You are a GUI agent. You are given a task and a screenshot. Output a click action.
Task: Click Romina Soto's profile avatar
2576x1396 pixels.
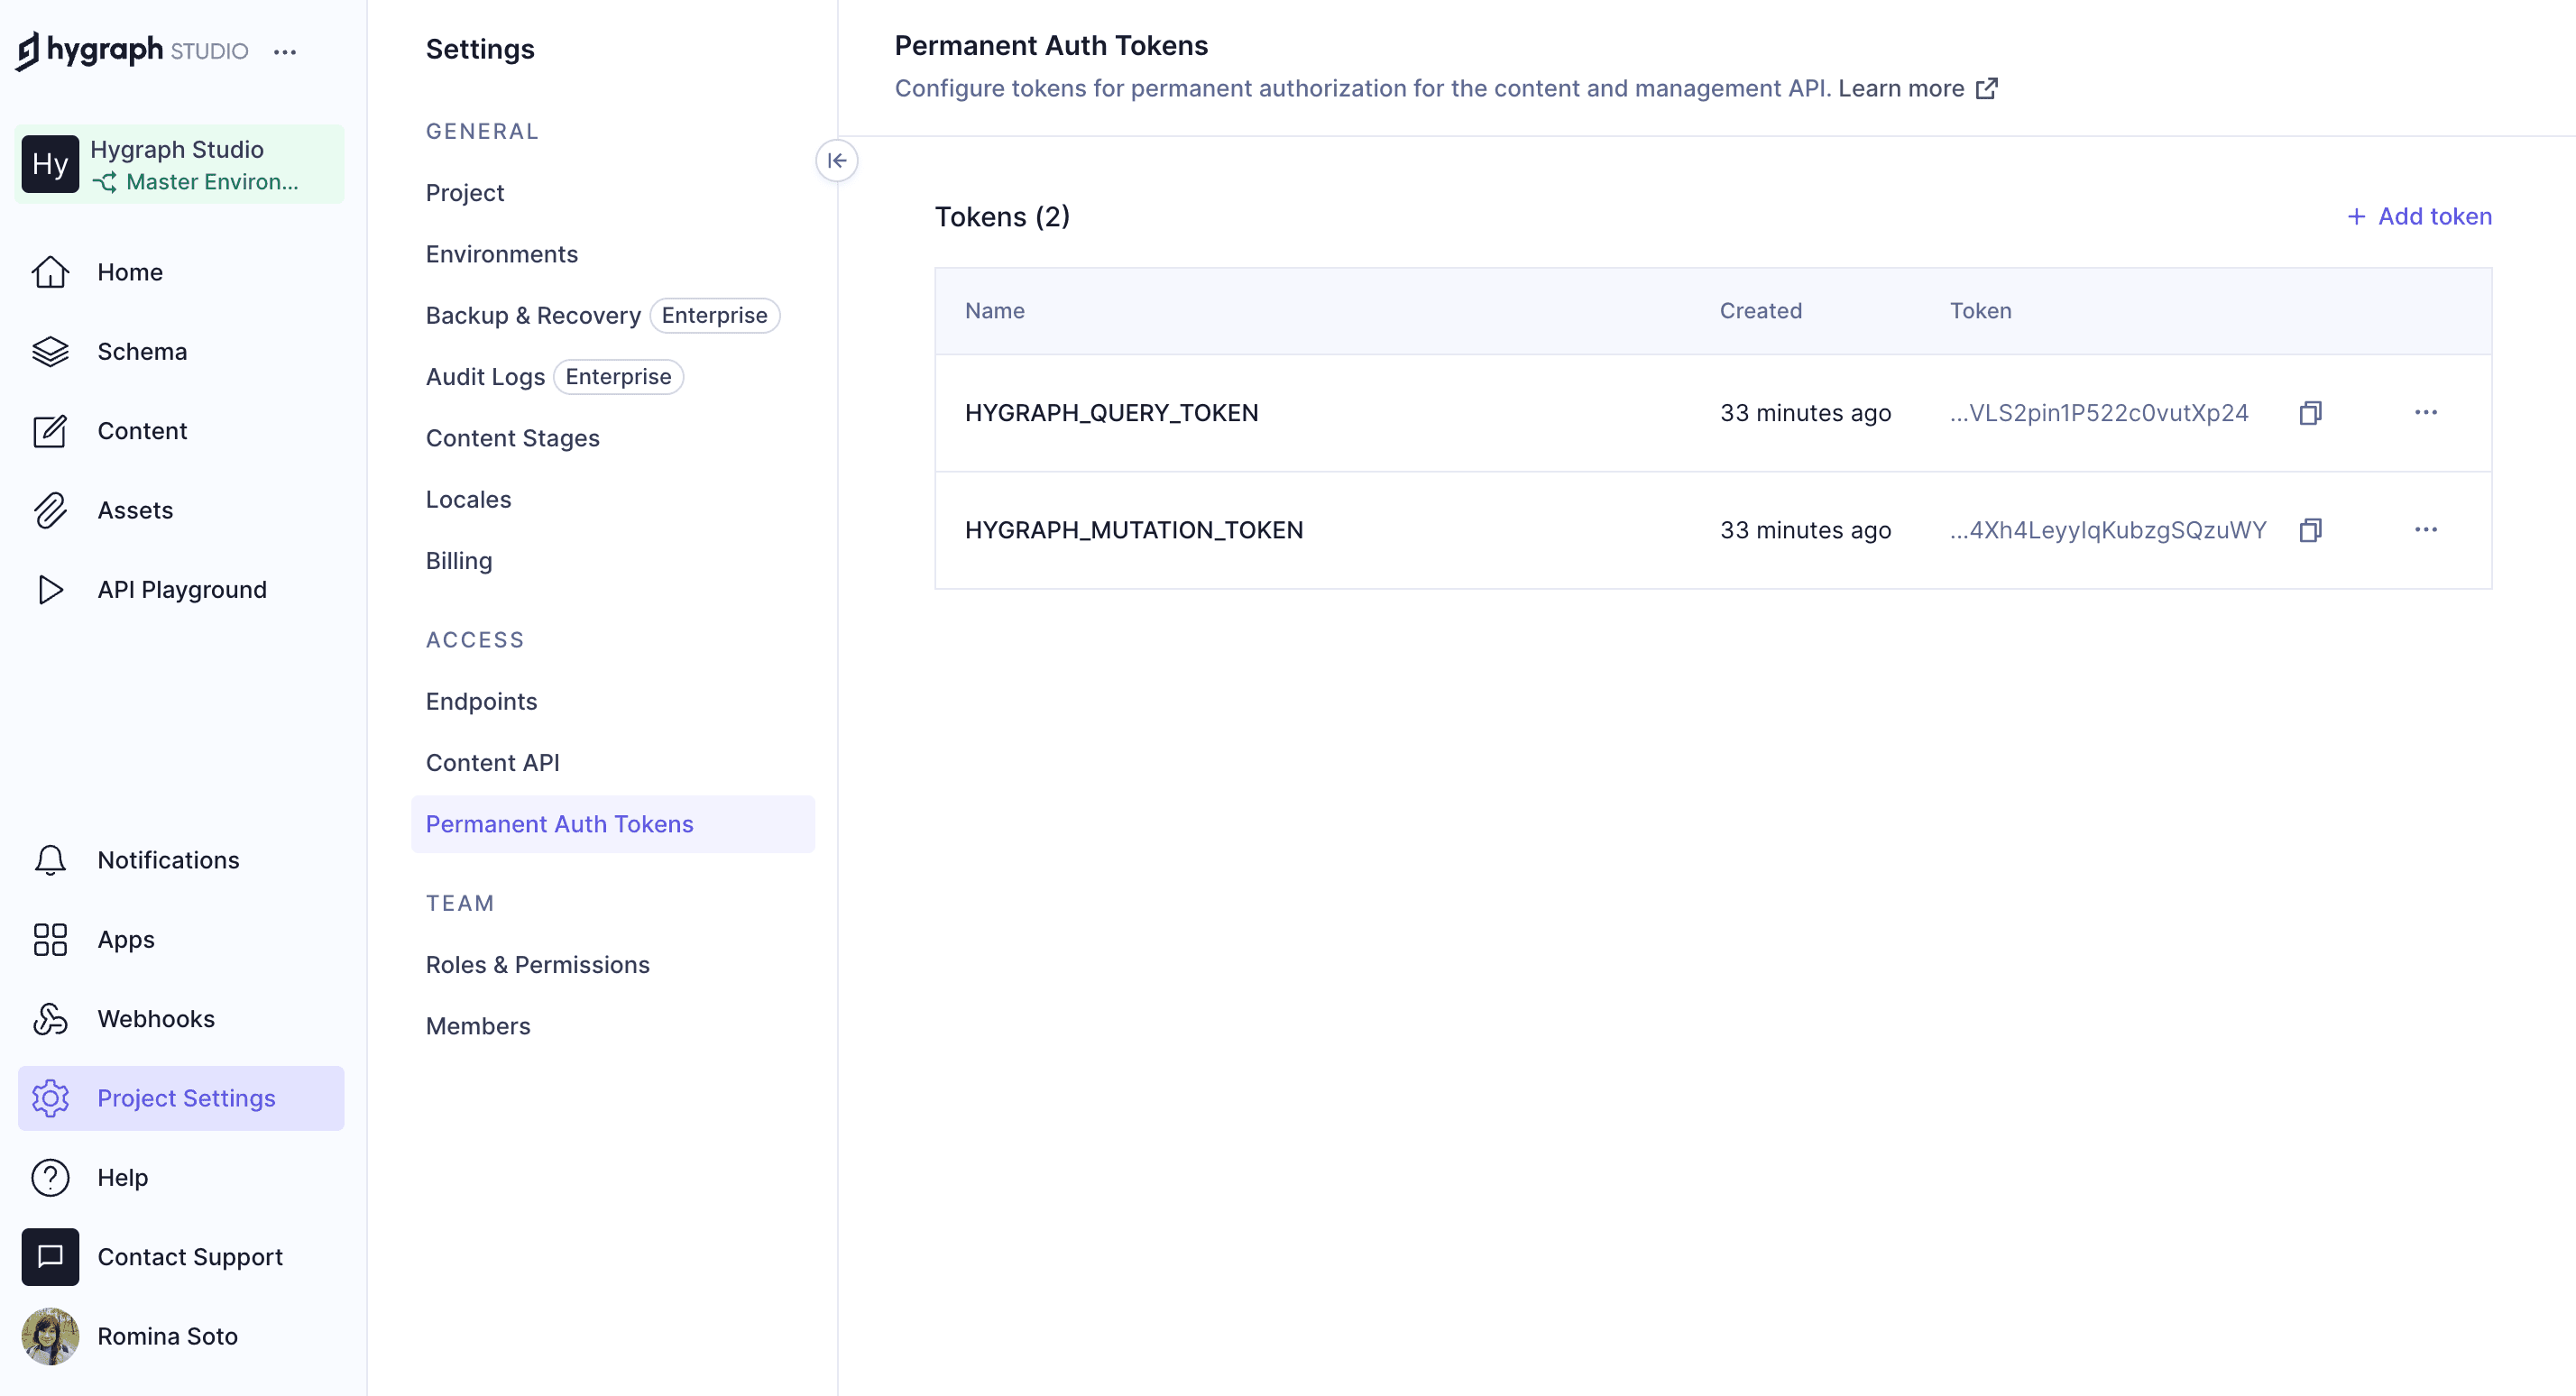(50, 1336)
